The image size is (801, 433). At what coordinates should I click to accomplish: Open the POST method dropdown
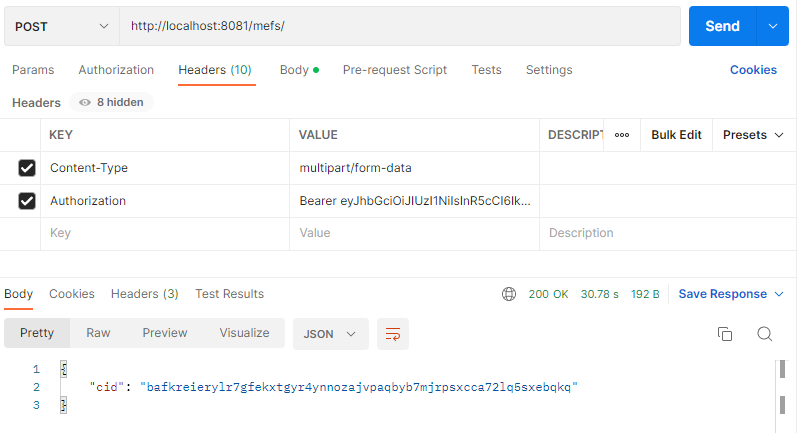coord(60,26)
